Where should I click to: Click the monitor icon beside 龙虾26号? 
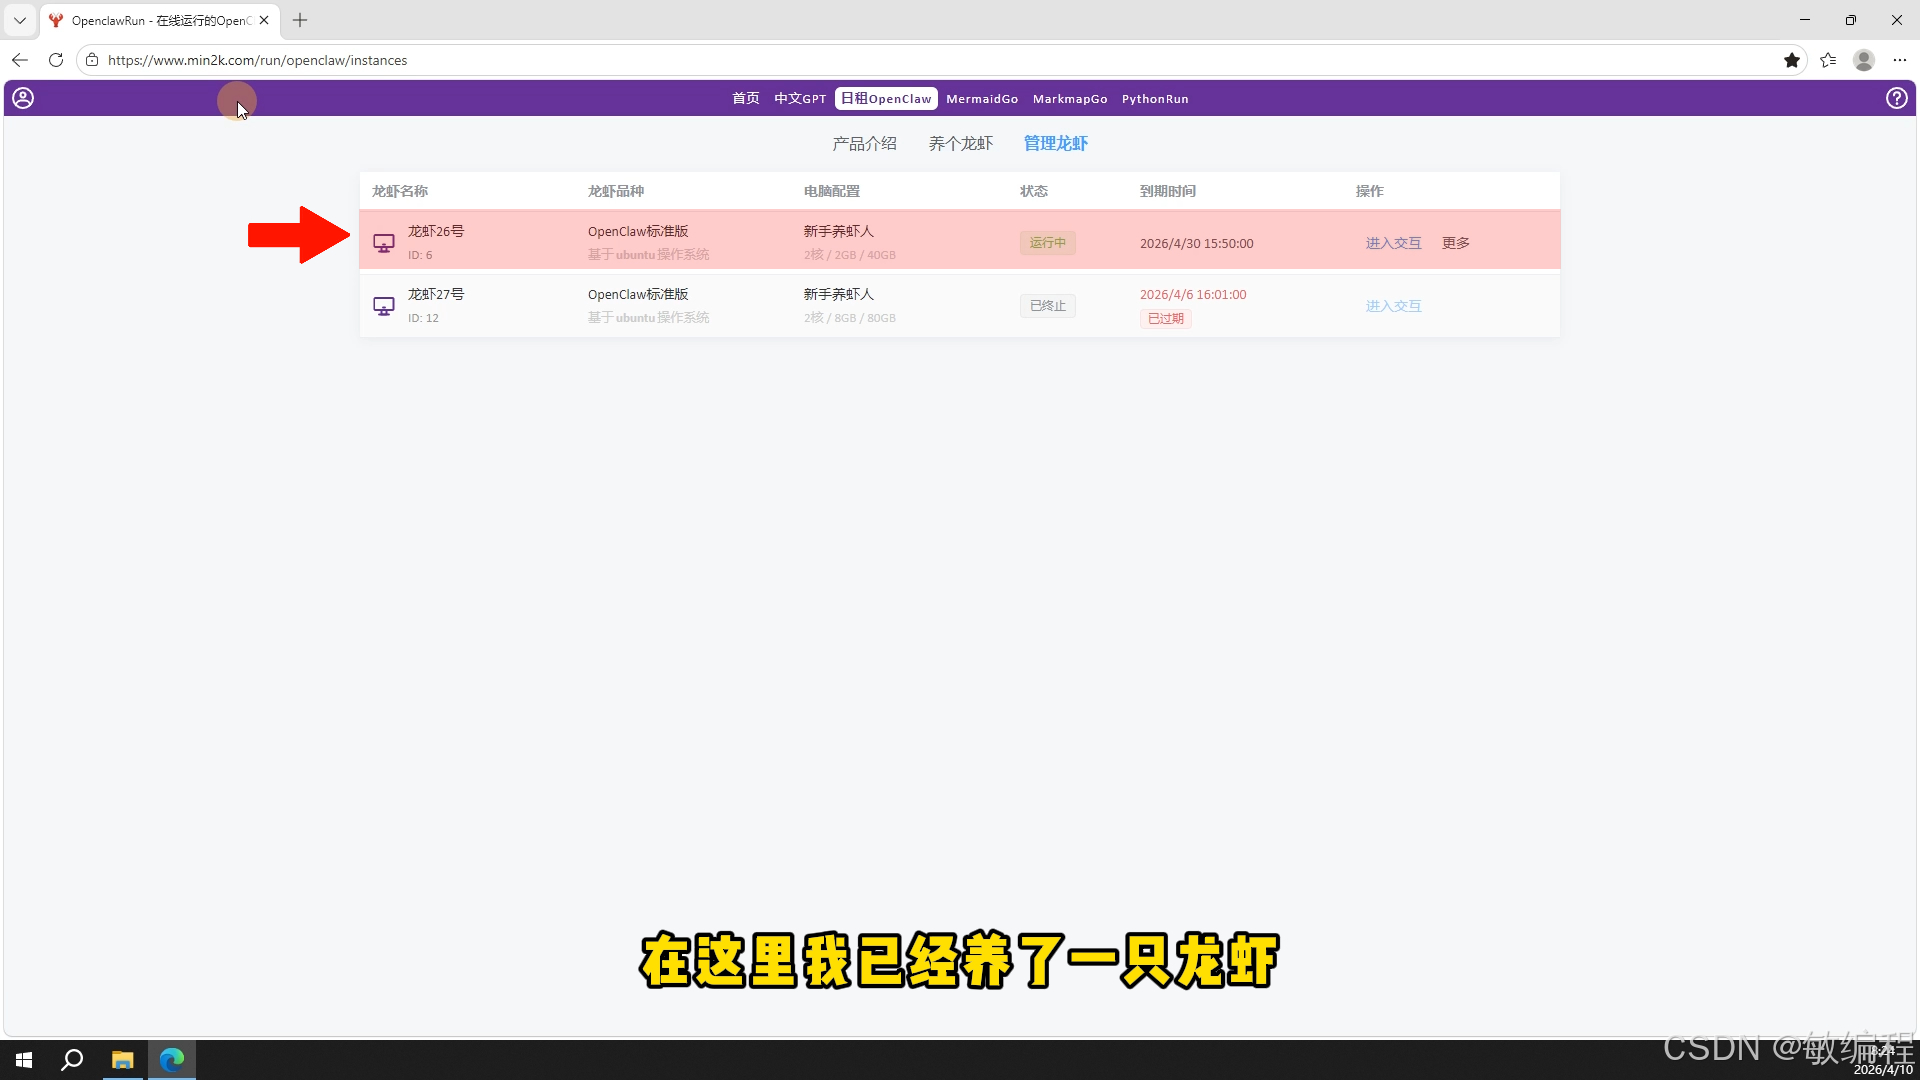pos(382,242)
